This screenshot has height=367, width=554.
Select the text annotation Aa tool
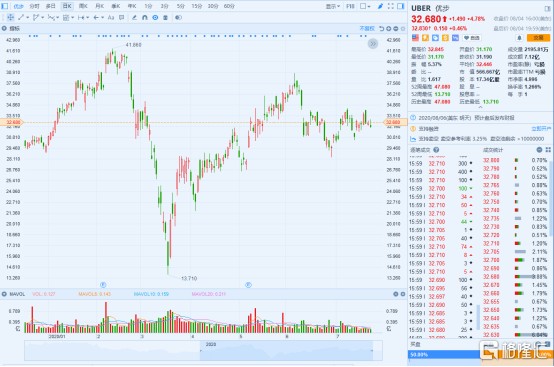(x=111, y=17)
